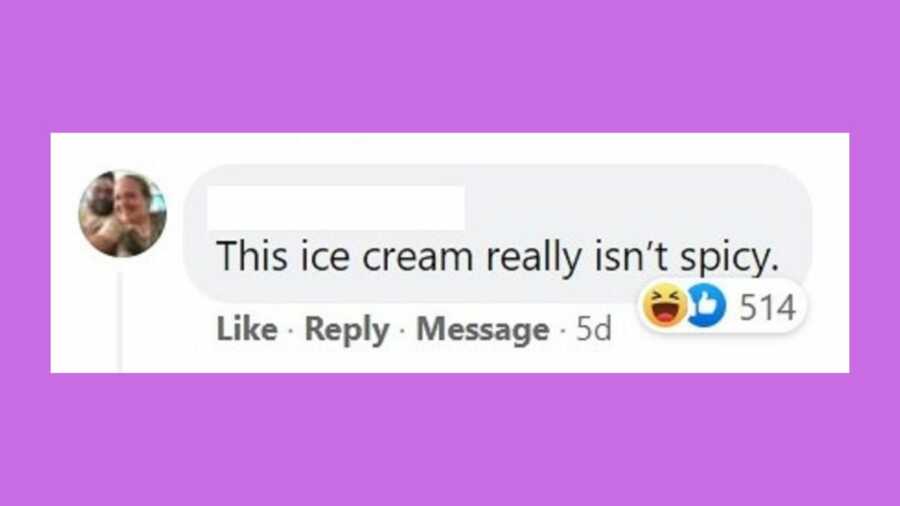
Task: Click the blue thumbs-up reaction icon
Action: tap(707, 306)
